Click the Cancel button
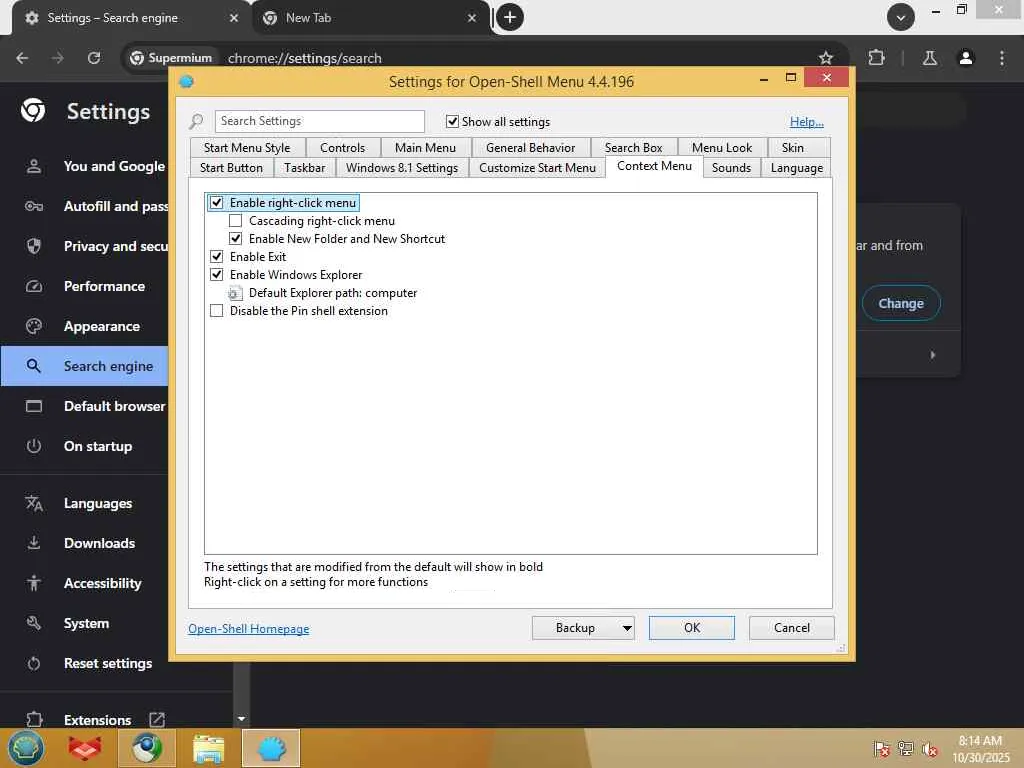This screenshot has width=1024, height=768. 792,628
